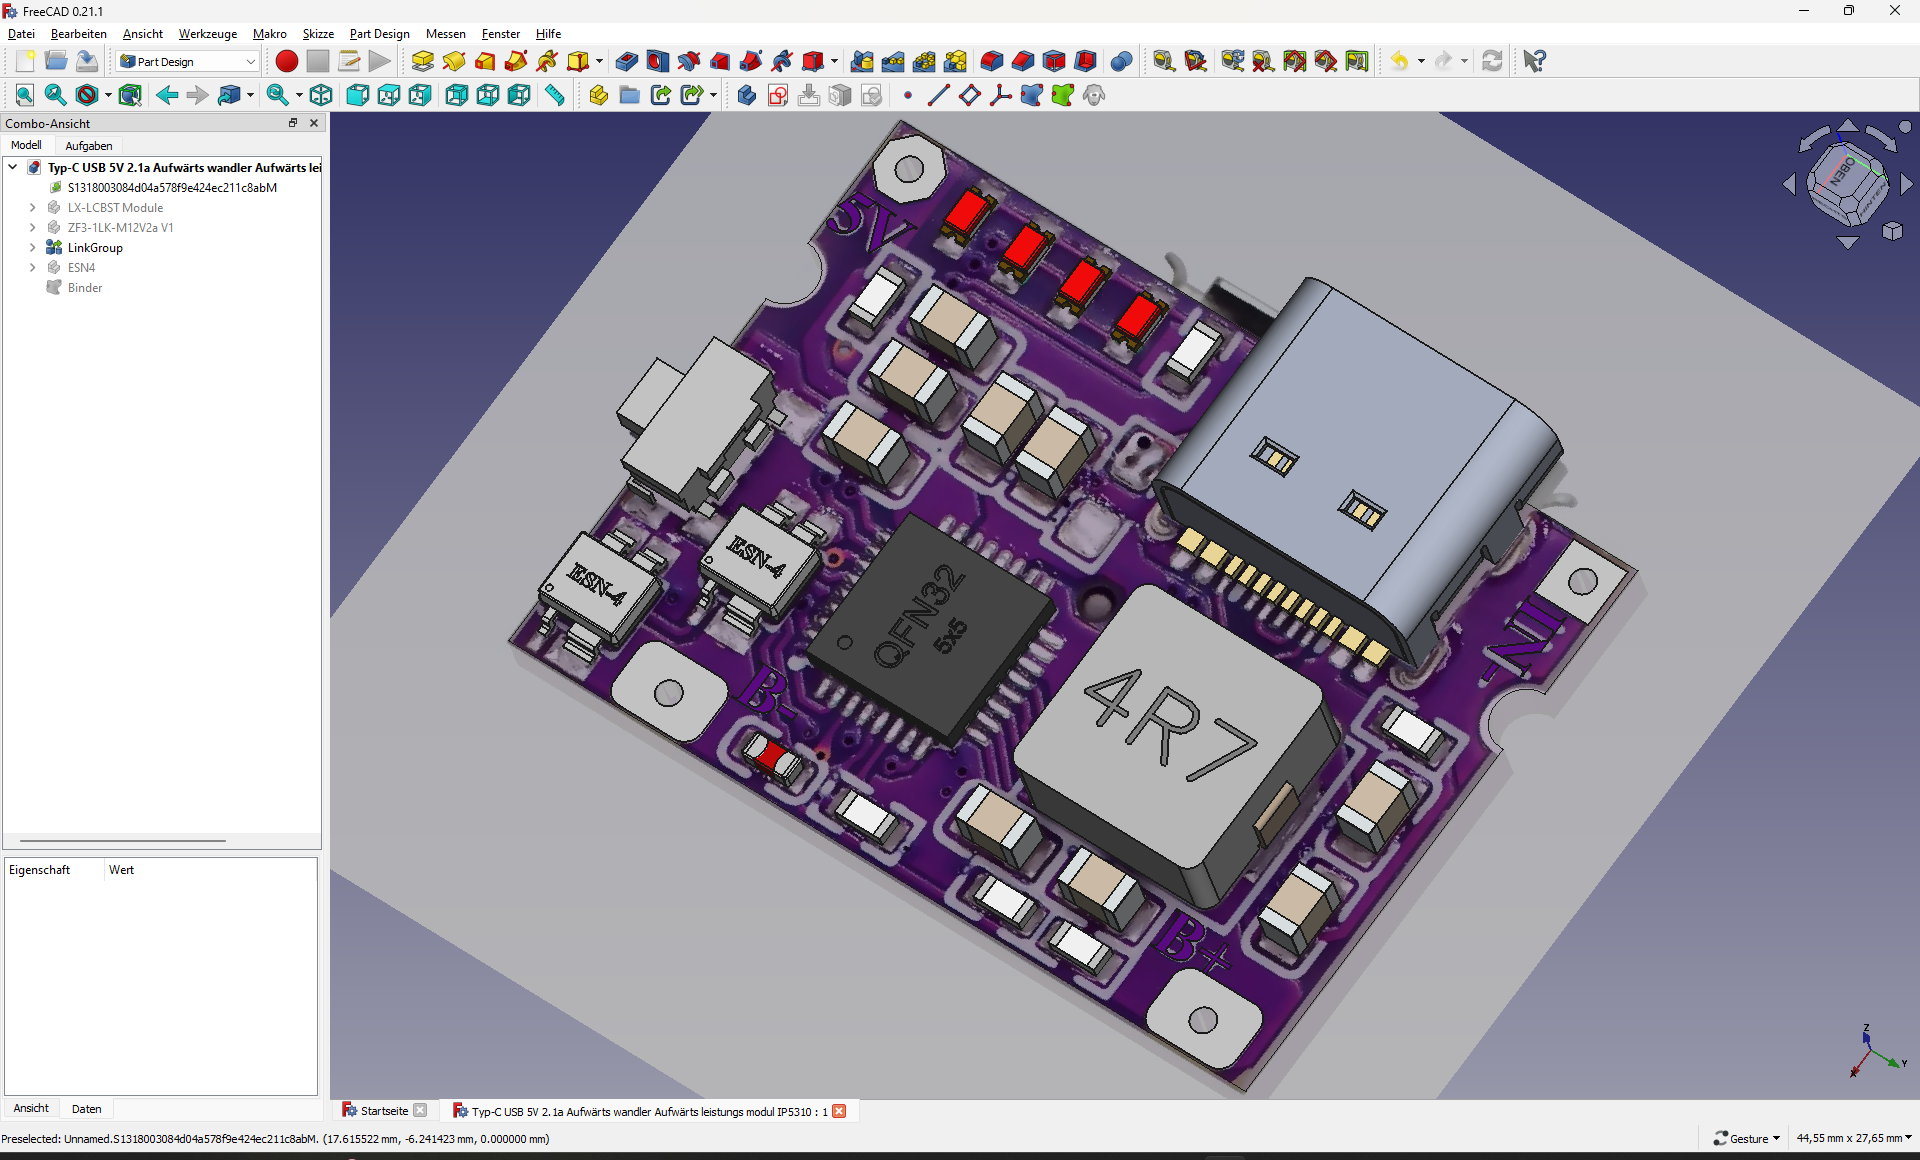
Task: Rotate view up using navigation cube arrow
Action: [x=1847, y=126]
